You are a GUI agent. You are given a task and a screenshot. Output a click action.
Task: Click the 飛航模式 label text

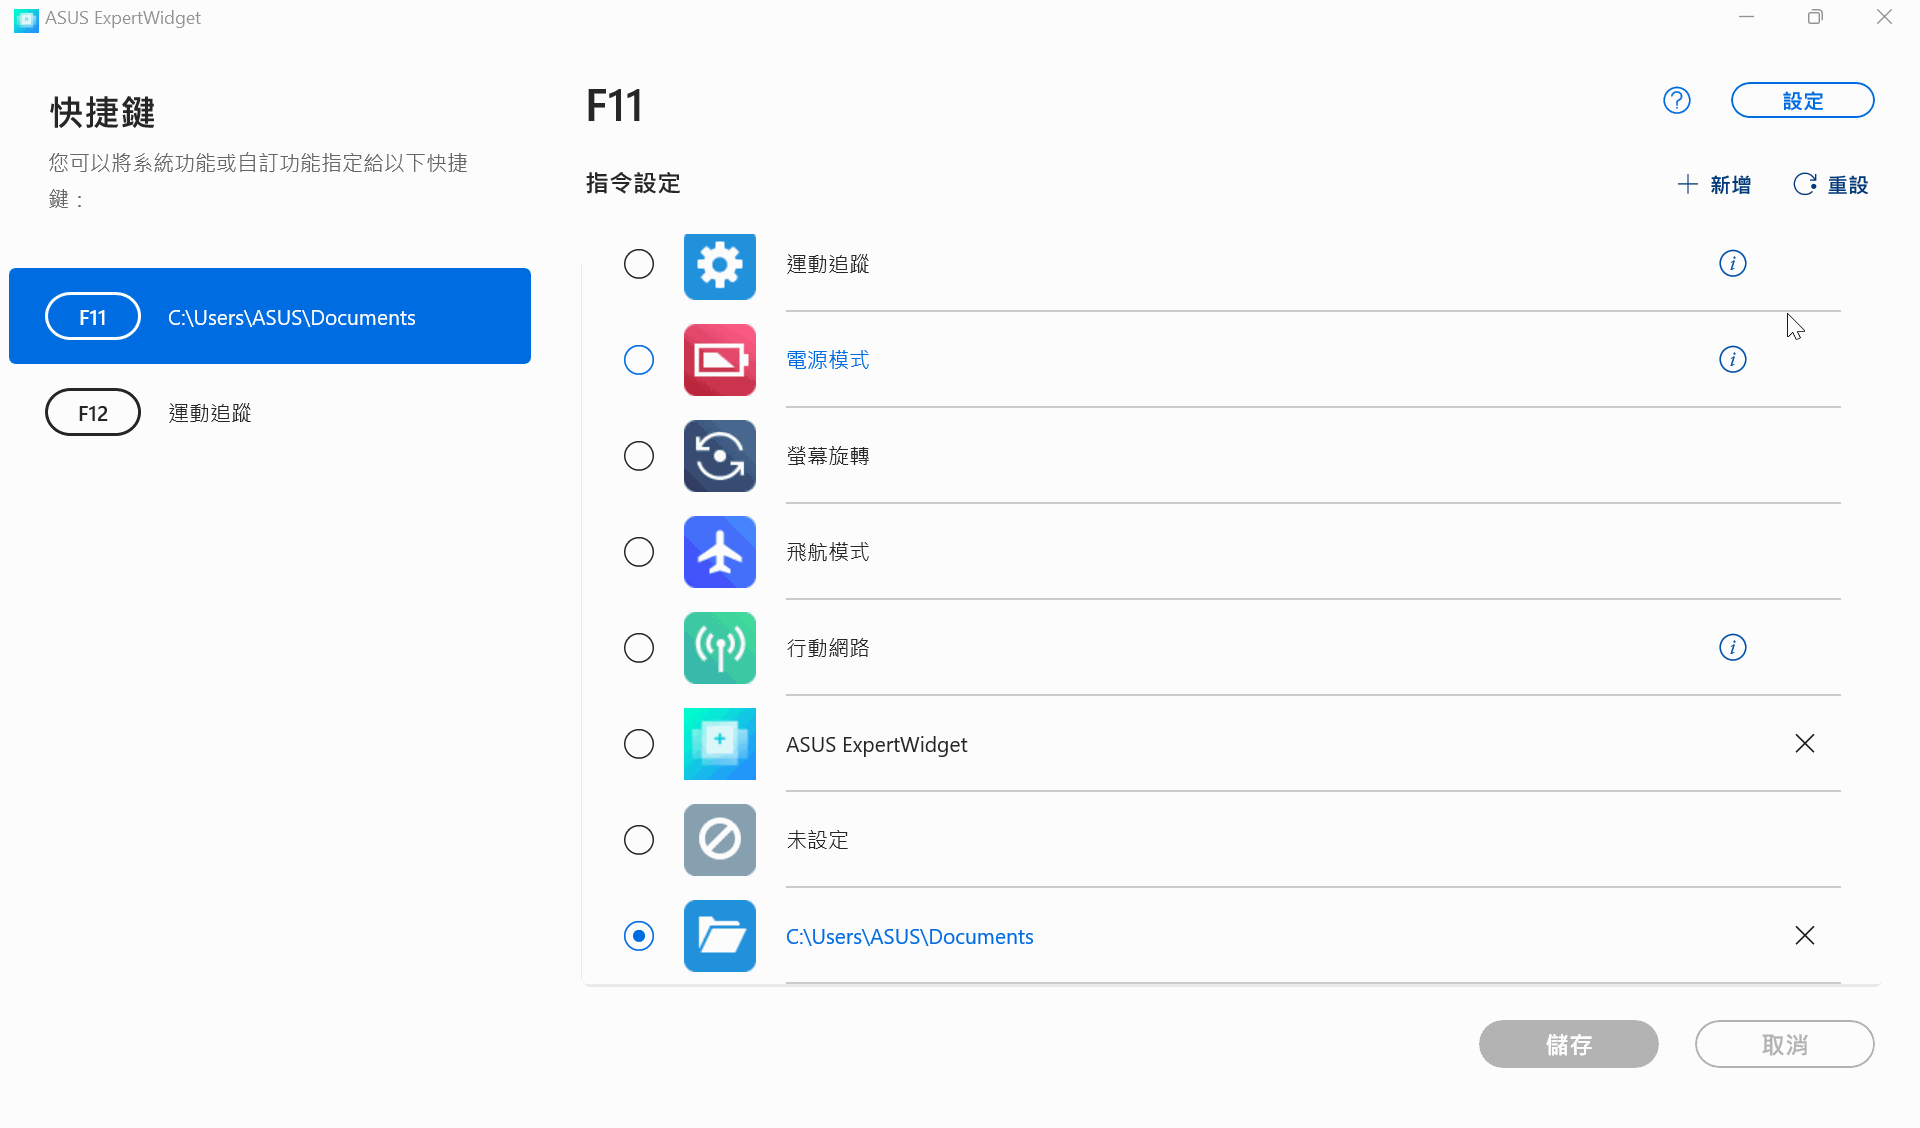(828, 552)
